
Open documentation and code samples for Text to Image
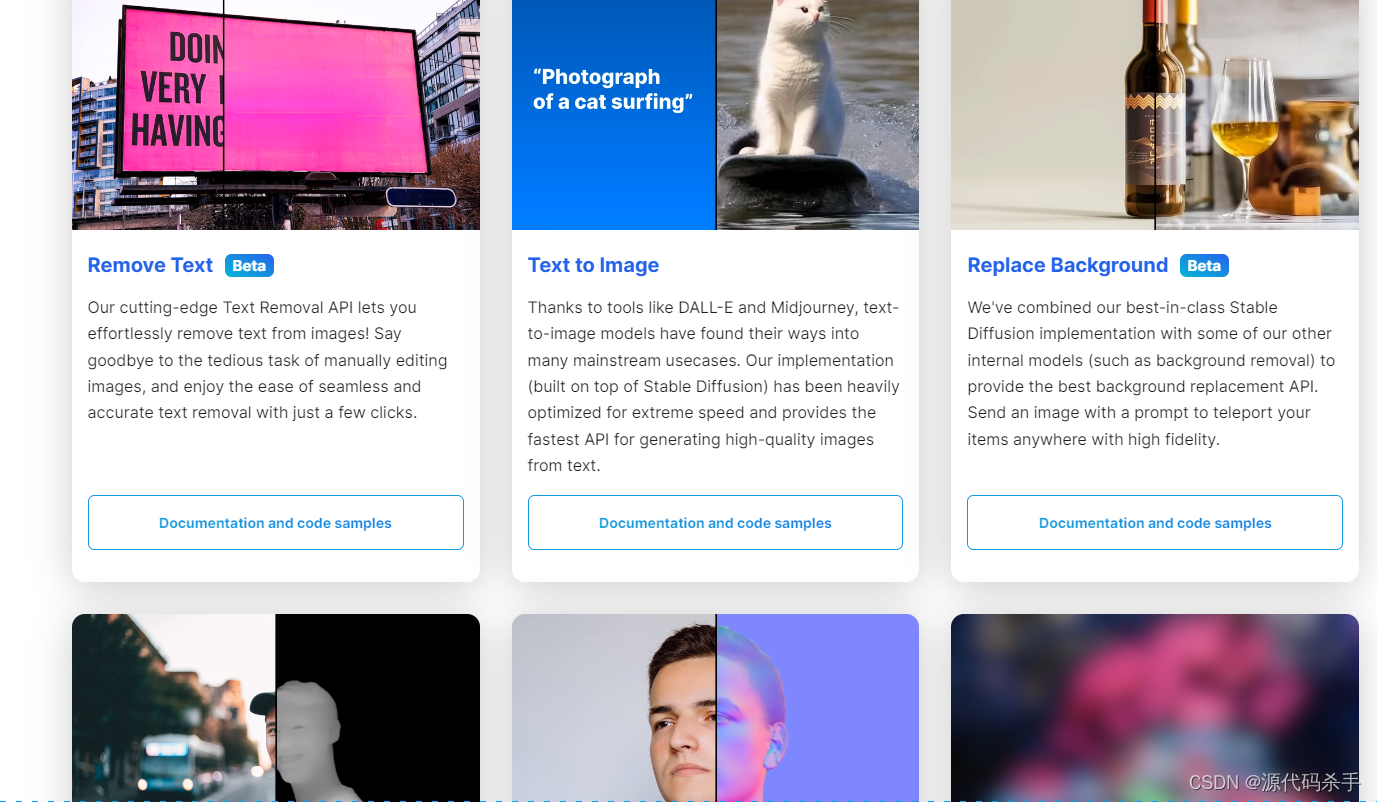point(715,522)
